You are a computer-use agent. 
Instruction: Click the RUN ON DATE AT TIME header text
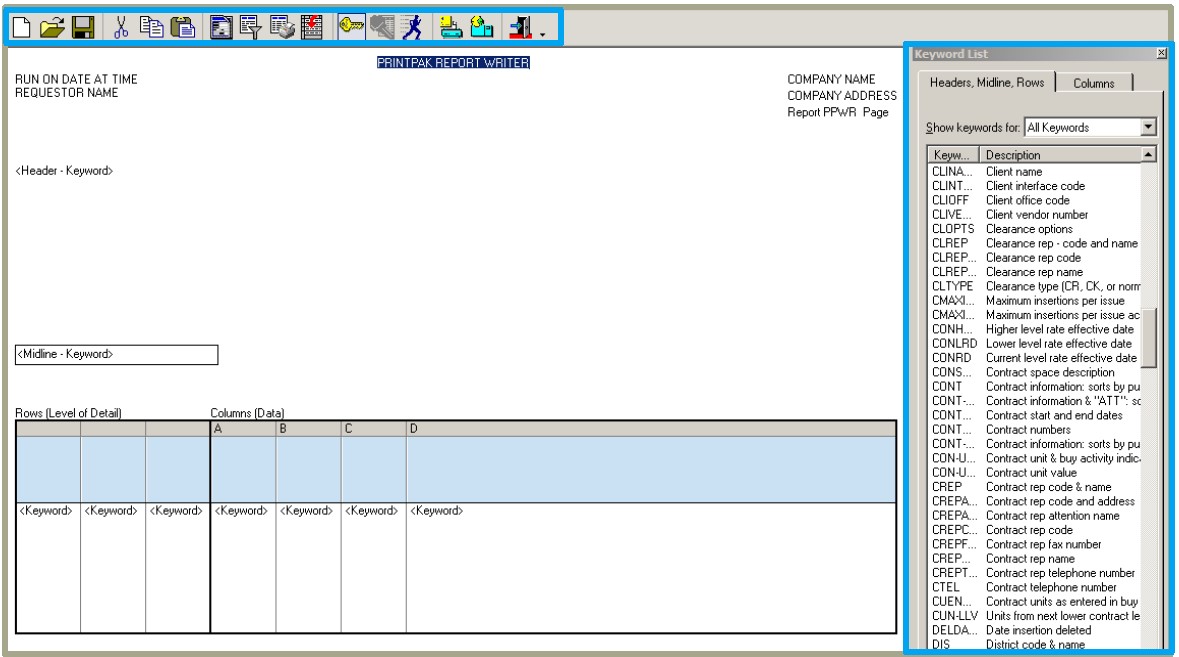pyautogui.click(x=76, y=79)
